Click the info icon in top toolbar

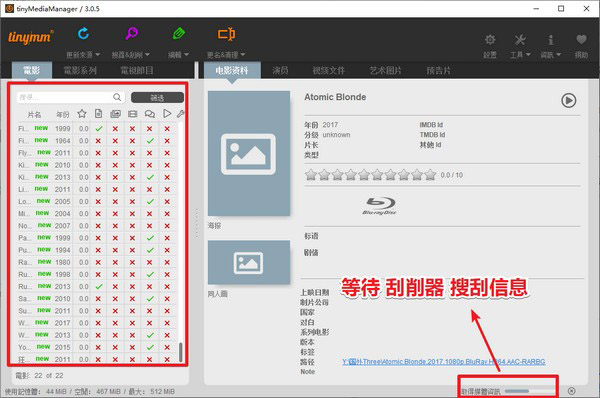(x=550, y=39)
